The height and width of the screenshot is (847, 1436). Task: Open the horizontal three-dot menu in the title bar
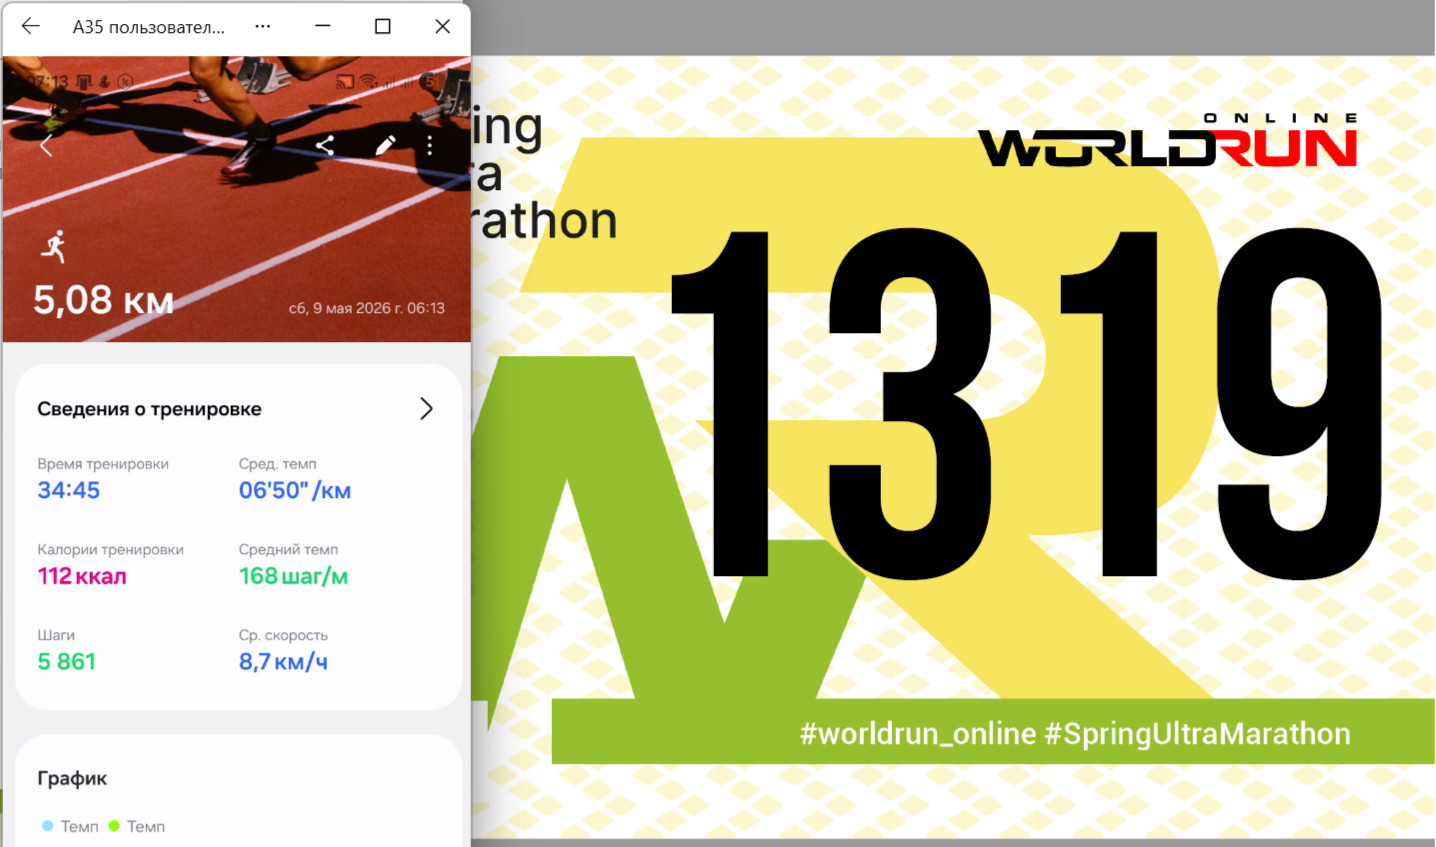(263, 26)
